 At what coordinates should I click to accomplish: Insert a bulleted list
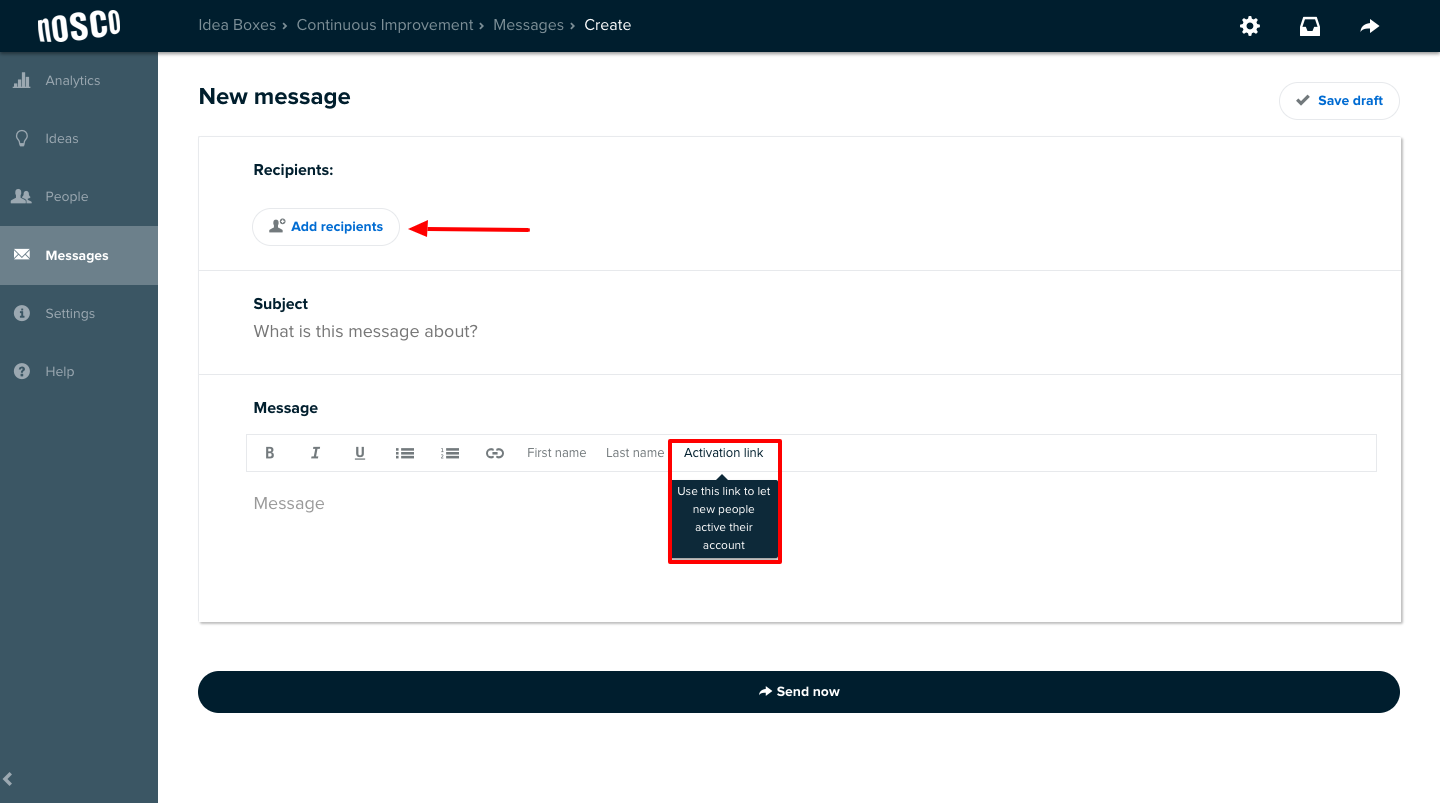pos(405,453)
